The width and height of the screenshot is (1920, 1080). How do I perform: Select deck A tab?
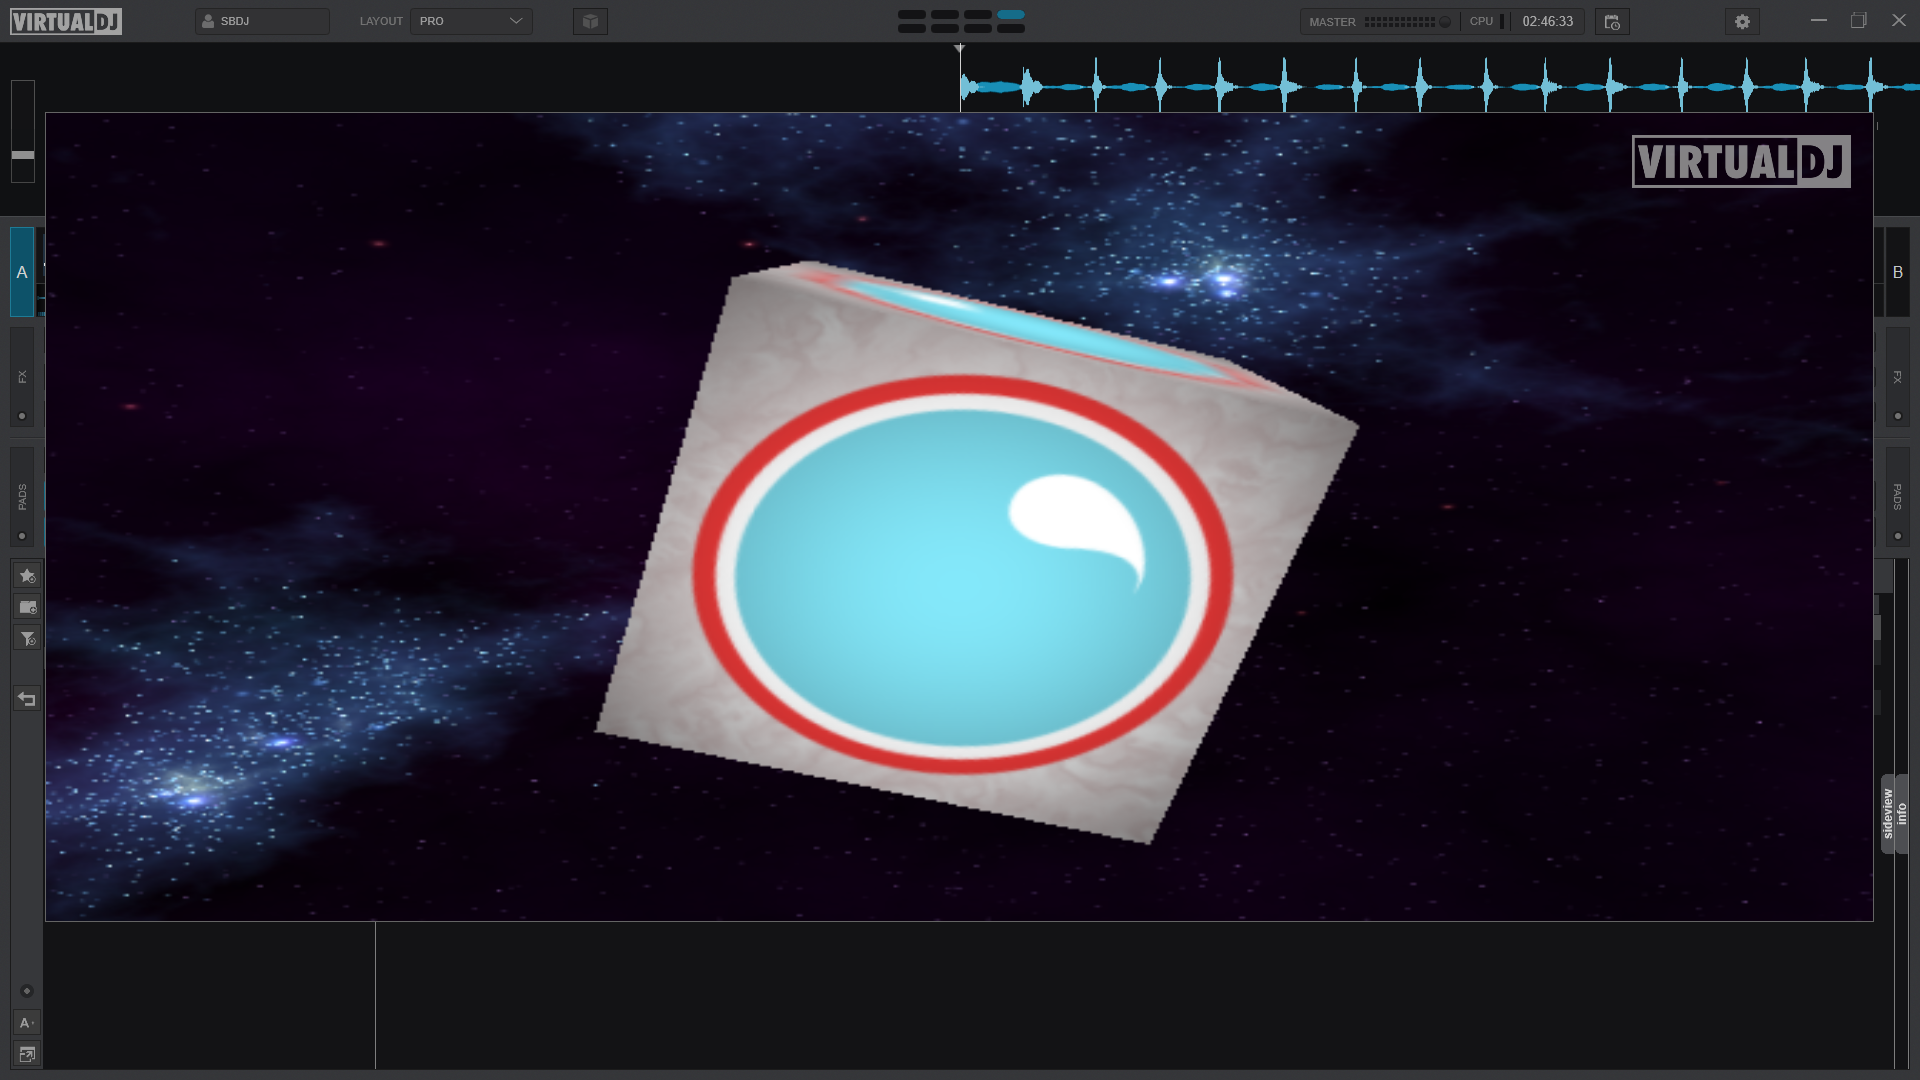pyautogui.click(x=22, y=272)
